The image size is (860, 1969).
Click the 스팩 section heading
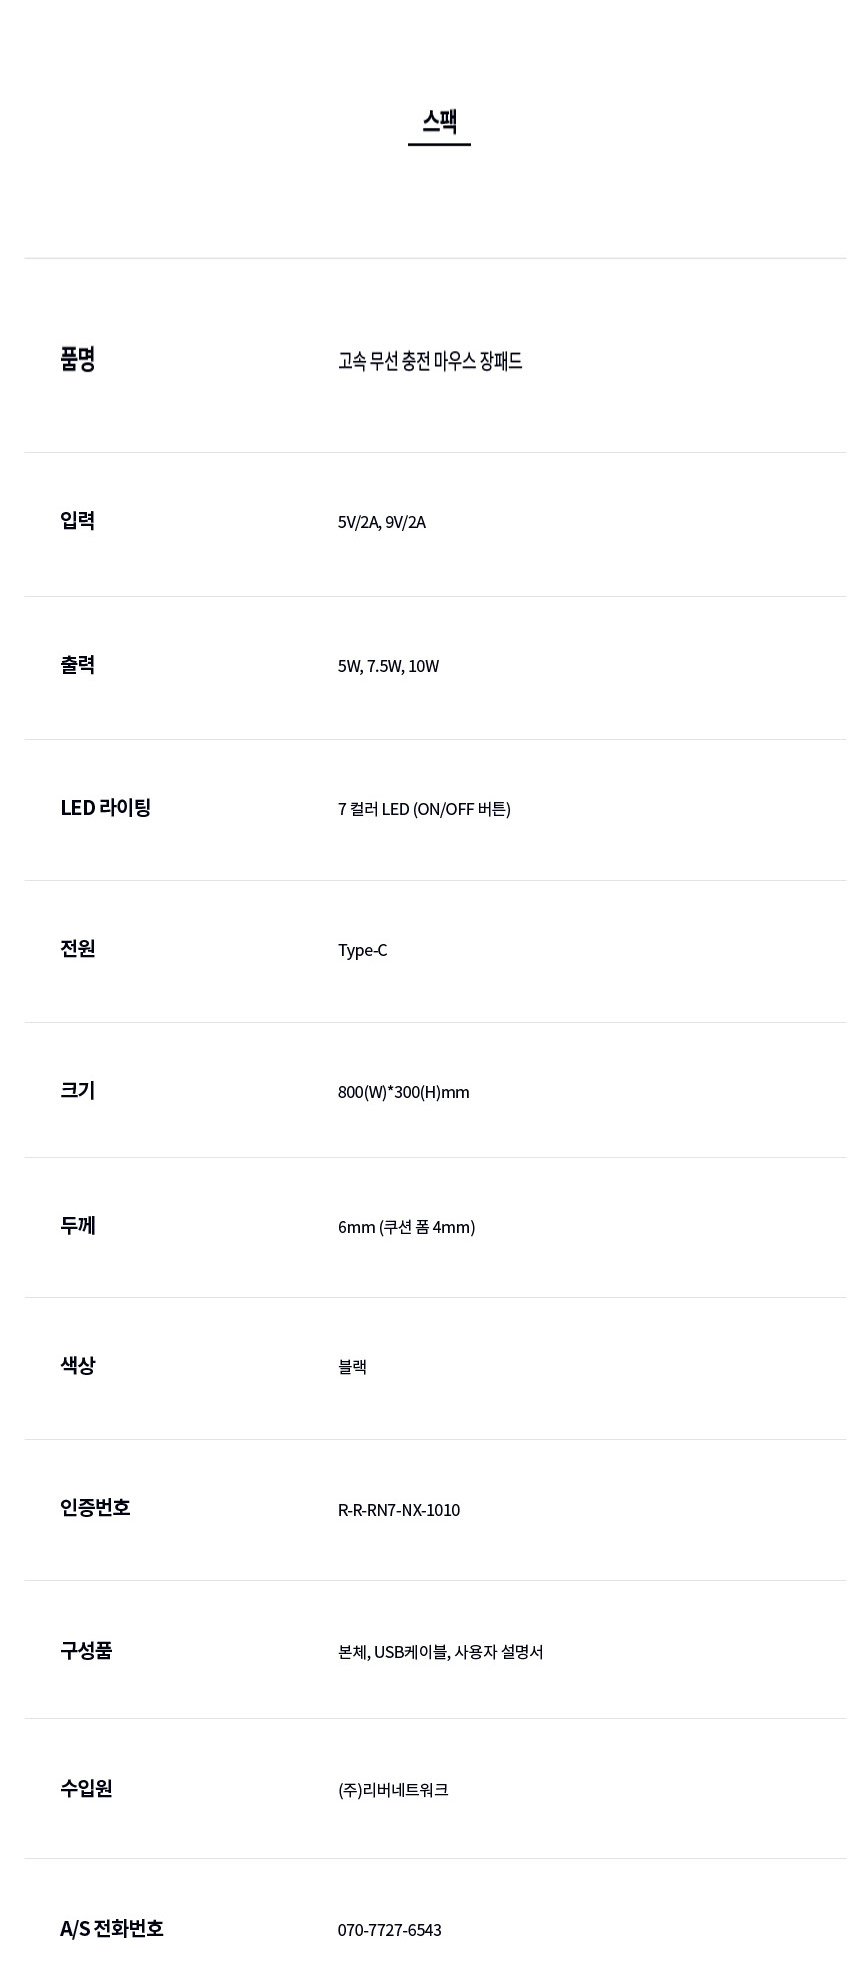click(439, 122)
